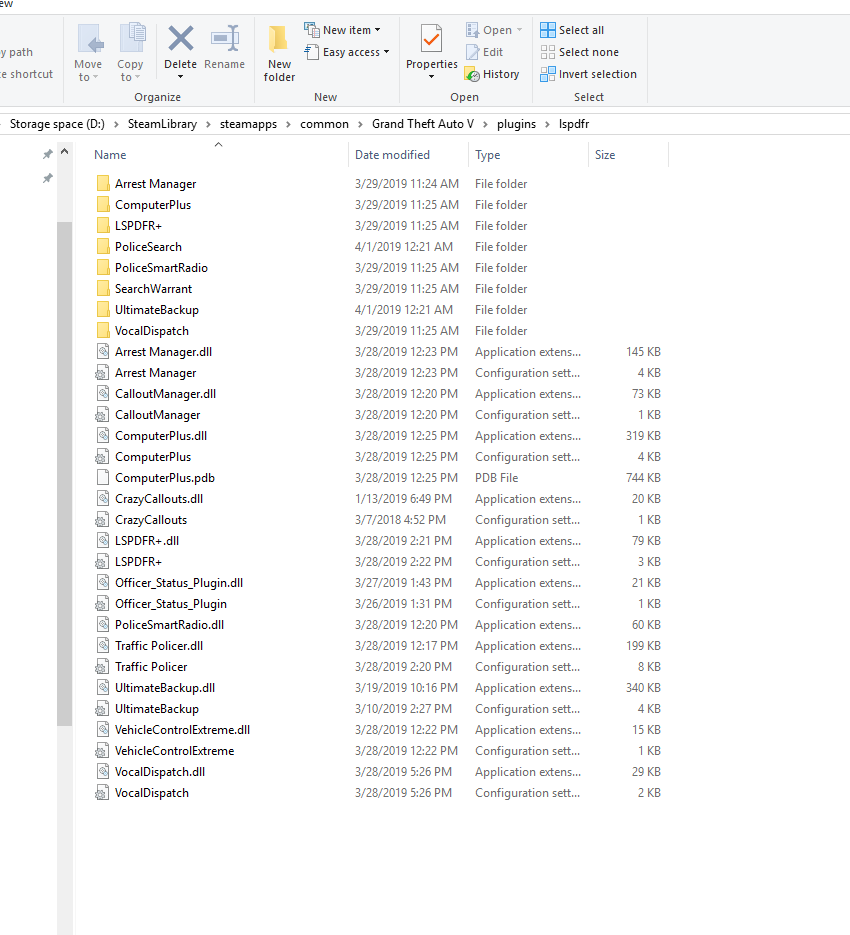
Task: Select ComputerPlus.dll file name
Action: (x=161, y=436)
